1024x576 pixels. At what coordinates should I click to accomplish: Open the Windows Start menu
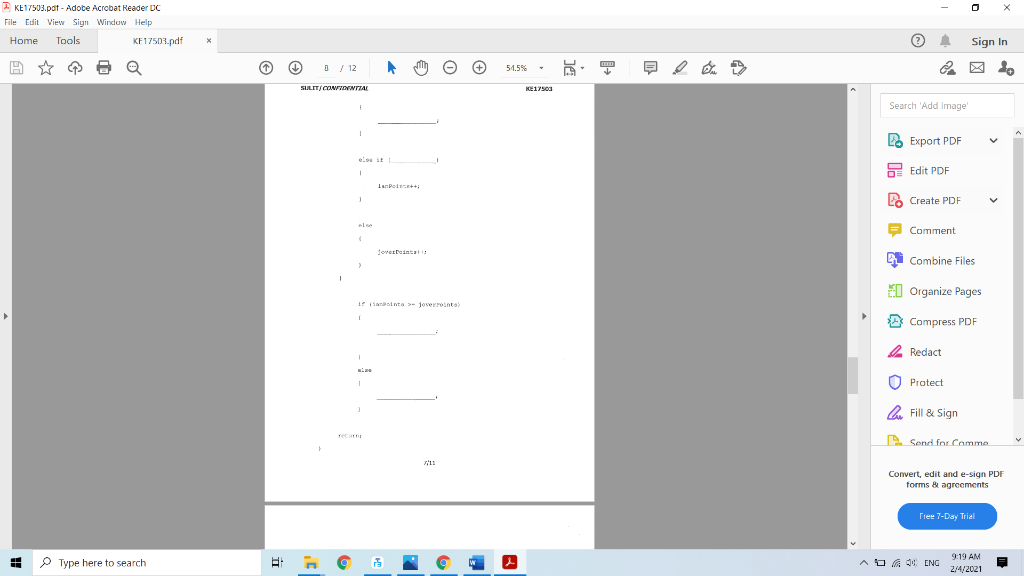[16, 562]
